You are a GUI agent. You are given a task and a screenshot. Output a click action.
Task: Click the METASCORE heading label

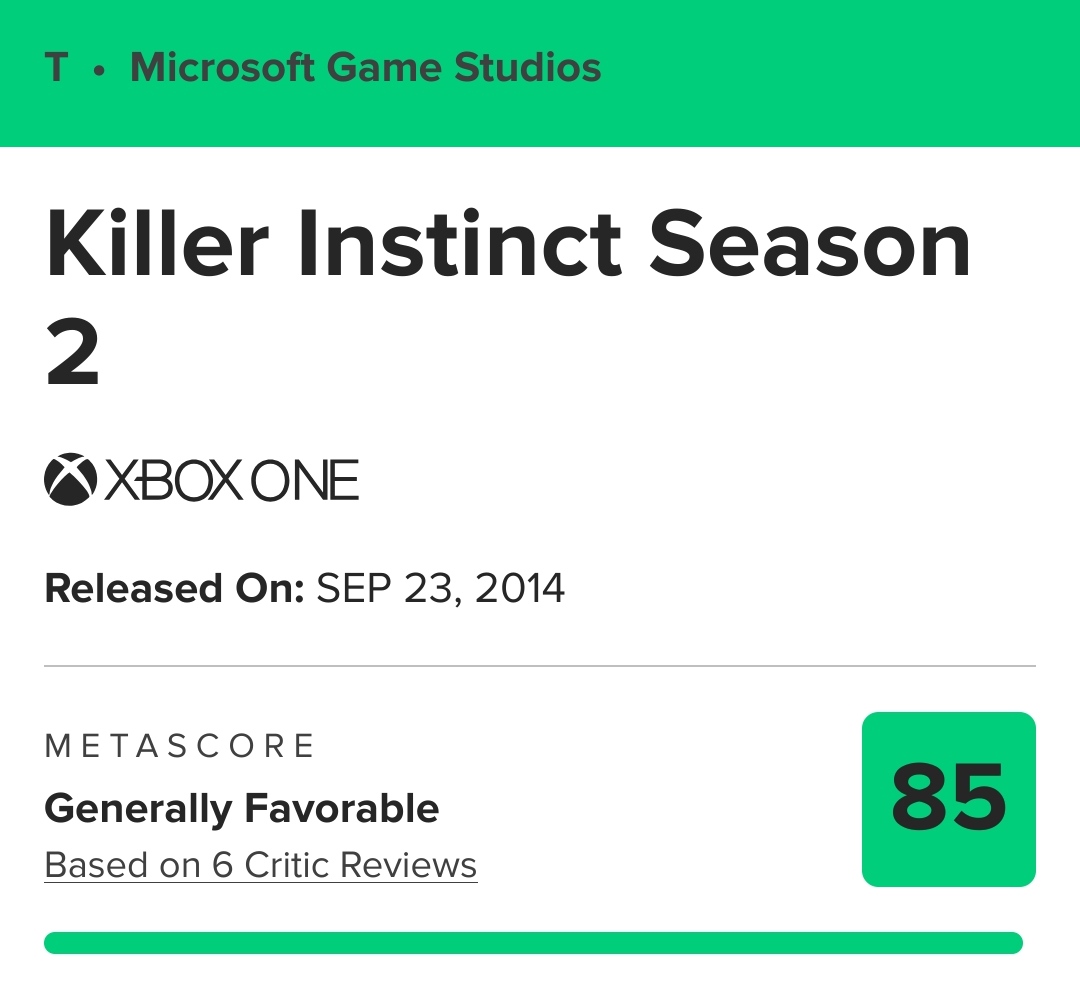pos(180,746)
